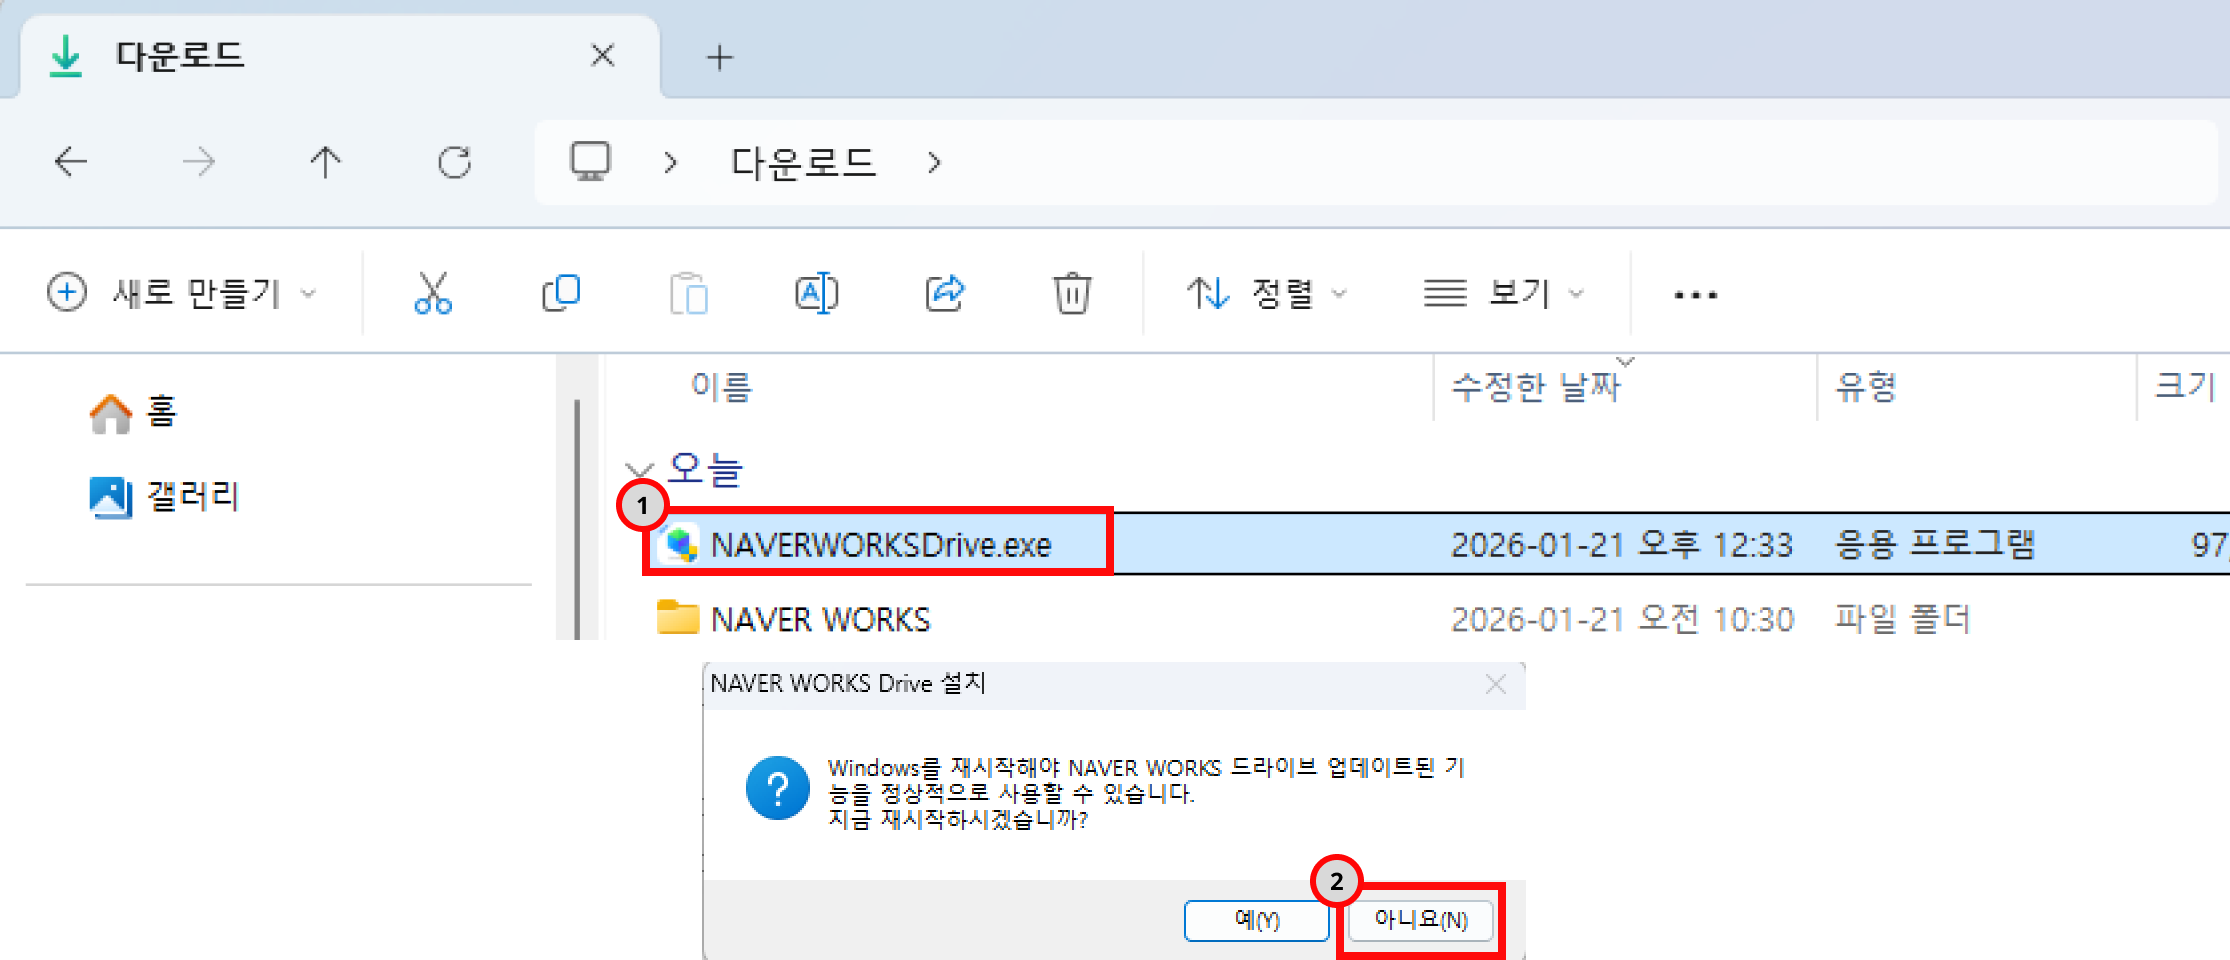The image size is (2230, 960).
Task: Open the 새로 만들기 dropdown
Action: point(182,293)
